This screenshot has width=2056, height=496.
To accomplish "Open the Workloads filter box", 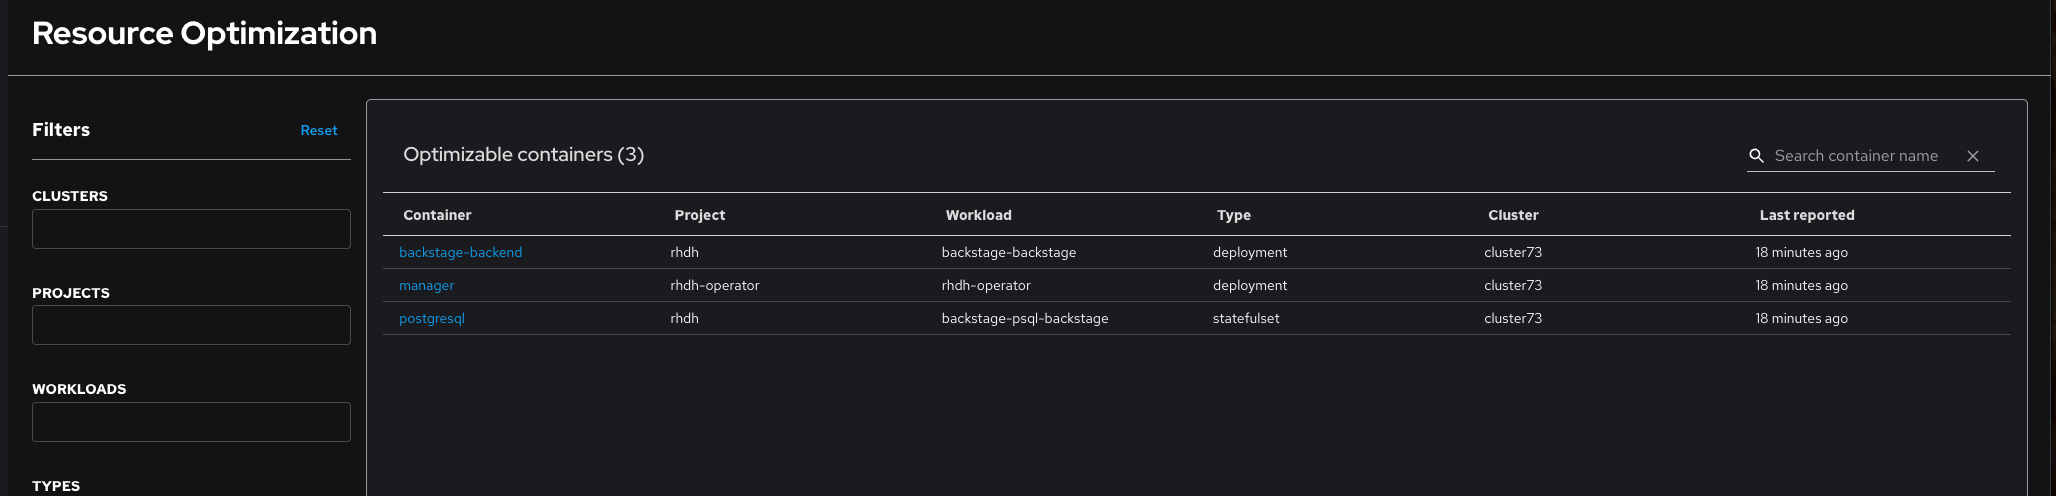I will (191, 422).
